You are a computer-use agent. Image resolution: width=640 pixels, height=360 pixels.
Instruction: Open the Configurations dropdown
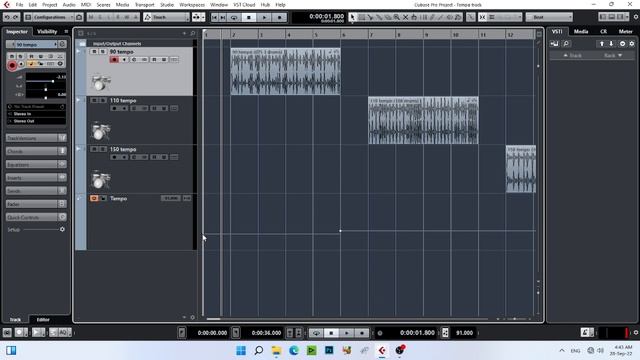pyautogui.click(x=49, y=17)
